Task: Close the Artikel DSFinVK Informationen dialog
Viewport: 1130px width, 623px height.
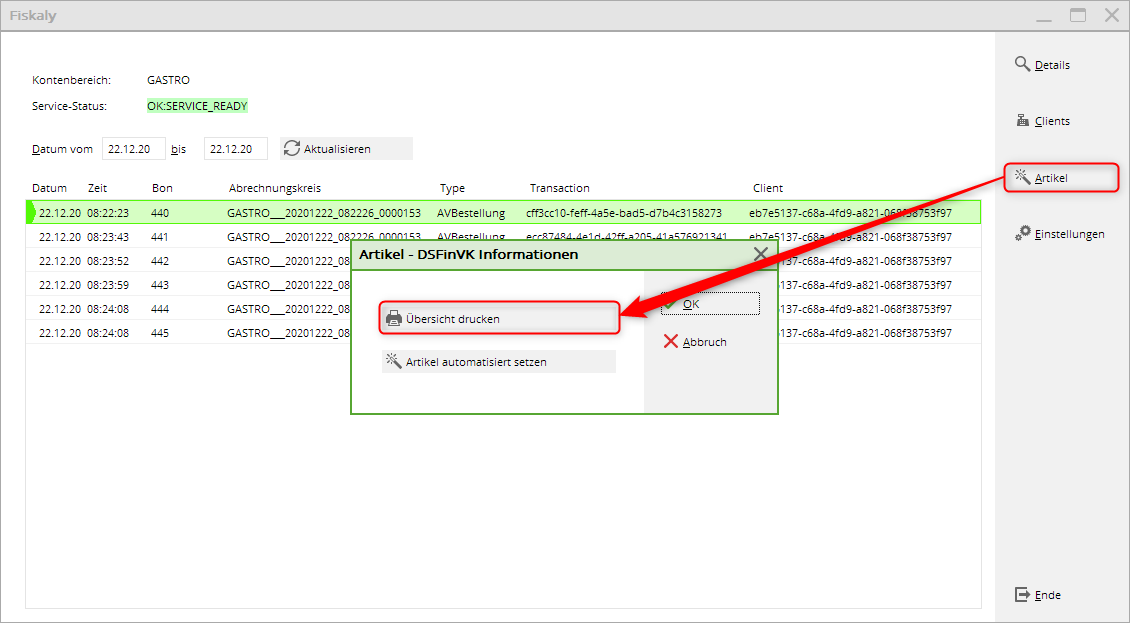Action: click(x=760, y=254)
